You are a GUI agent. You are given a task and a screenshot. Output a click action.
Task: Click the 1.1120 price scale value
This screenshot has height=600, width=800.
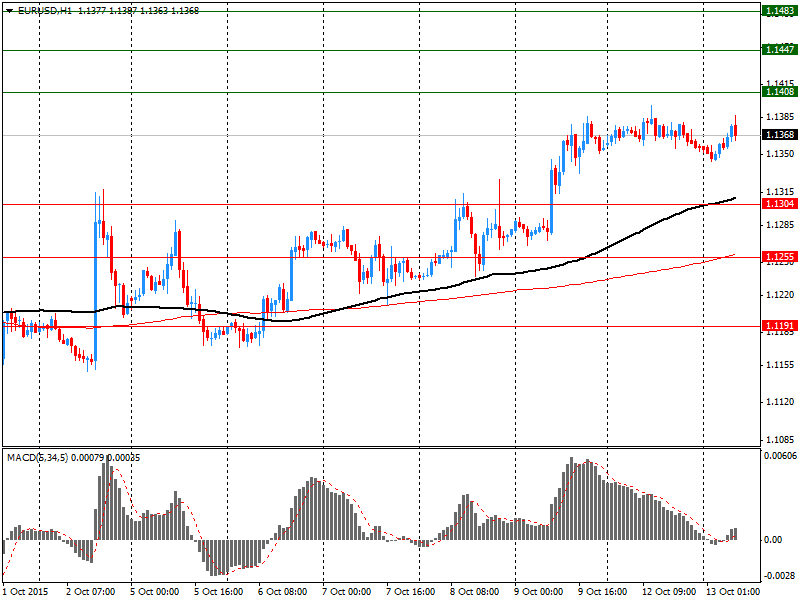click(780, 402)
